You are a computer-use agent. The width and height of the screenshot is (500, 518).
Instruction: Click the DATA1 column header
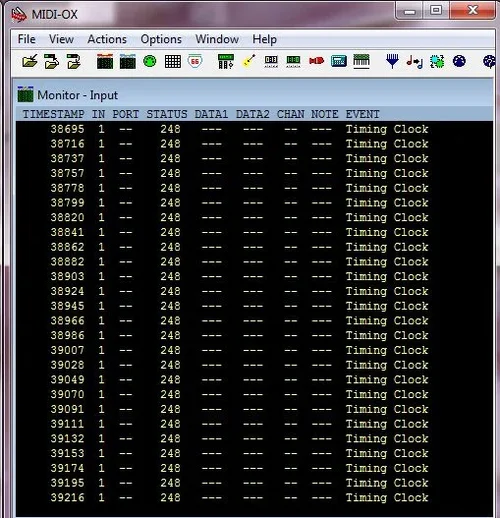pyautogui.click(x=211, y=114)
